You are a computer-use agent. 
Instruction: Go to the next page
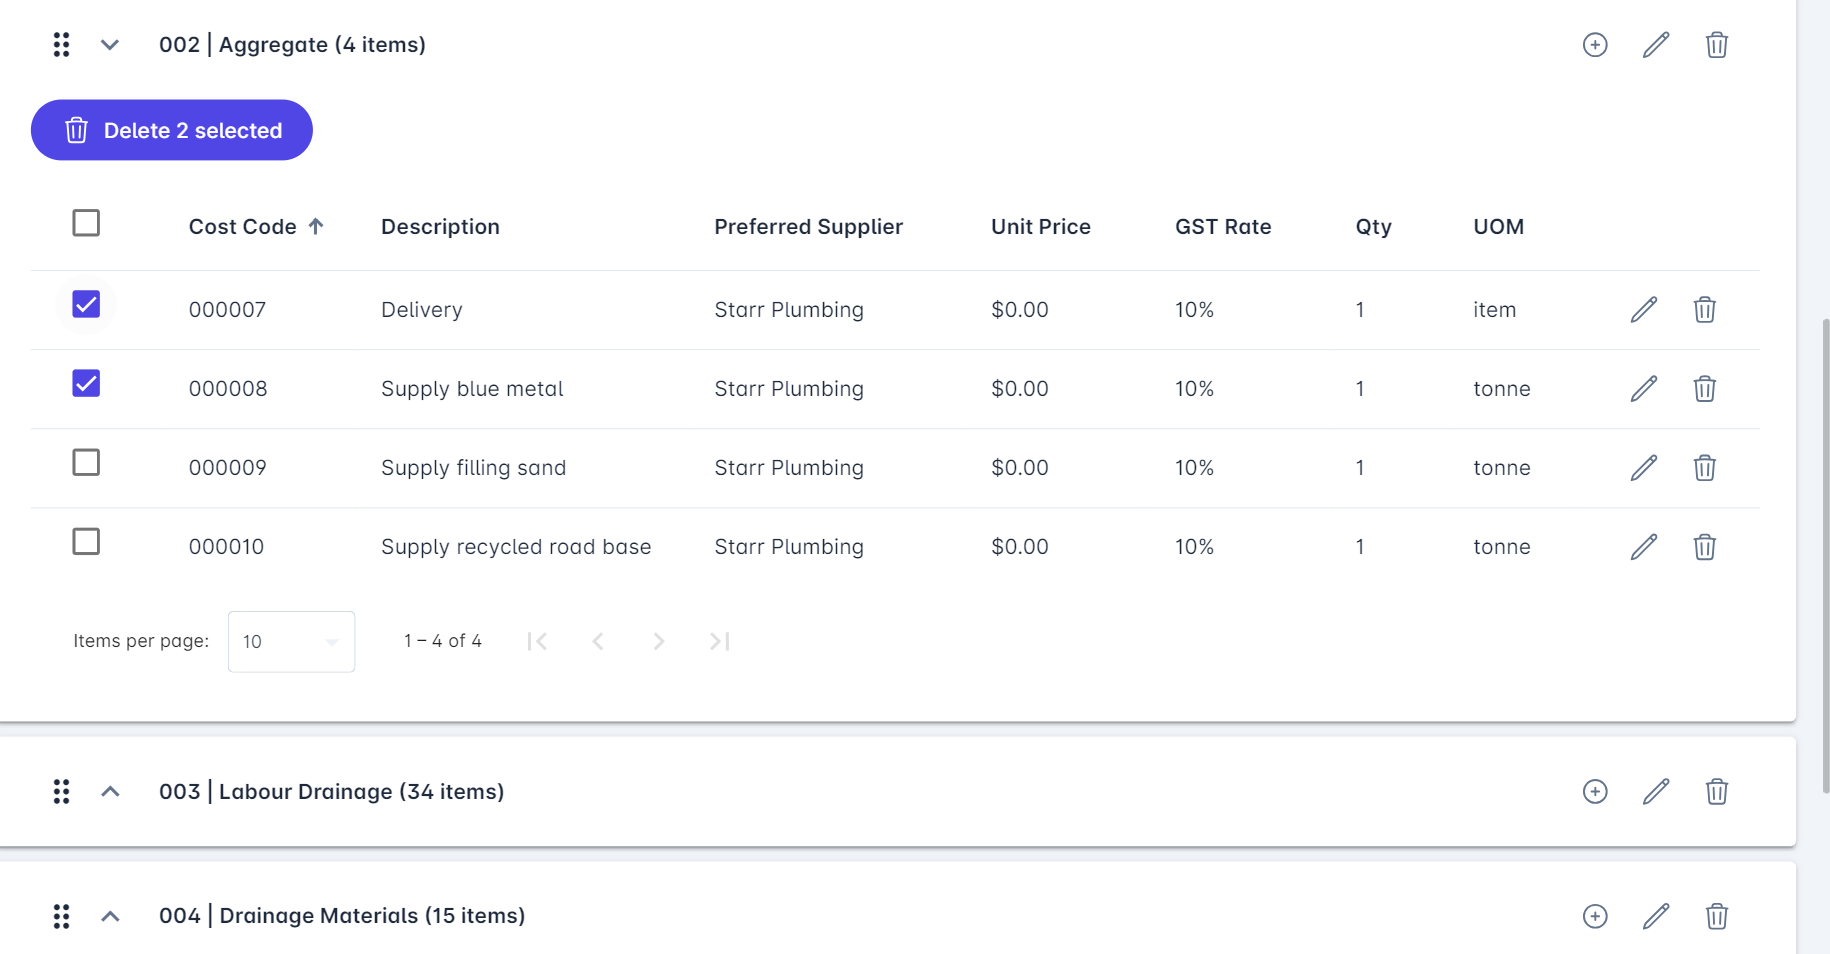[x=658, y=642]
